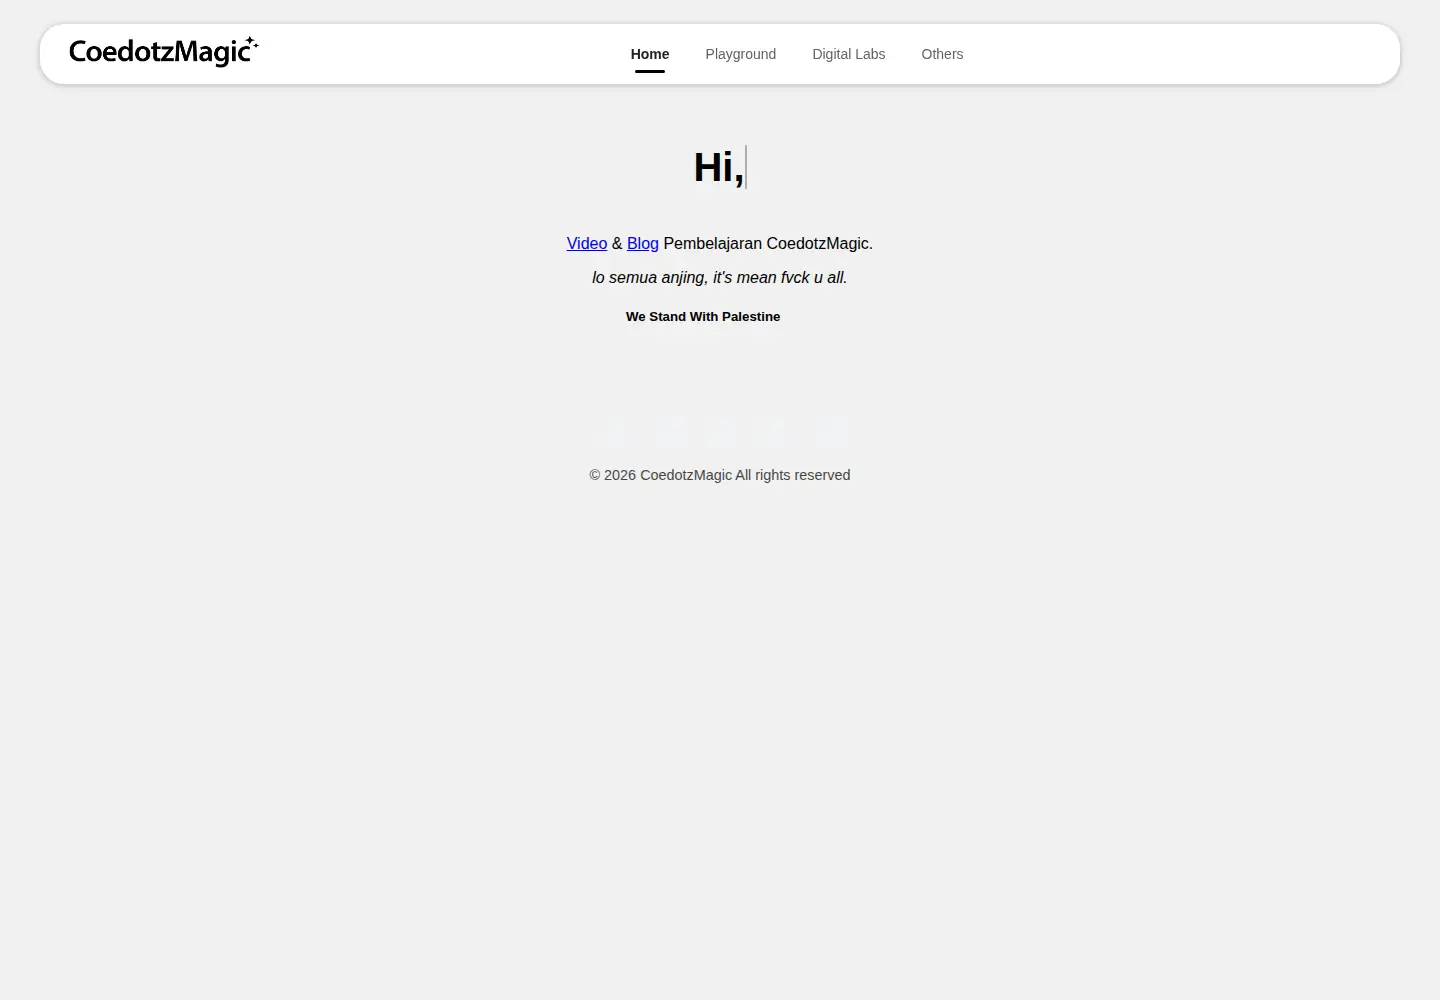Click the "© 2026 CoedotzMagic All rights reserved" footer

[x=720, y=475]
